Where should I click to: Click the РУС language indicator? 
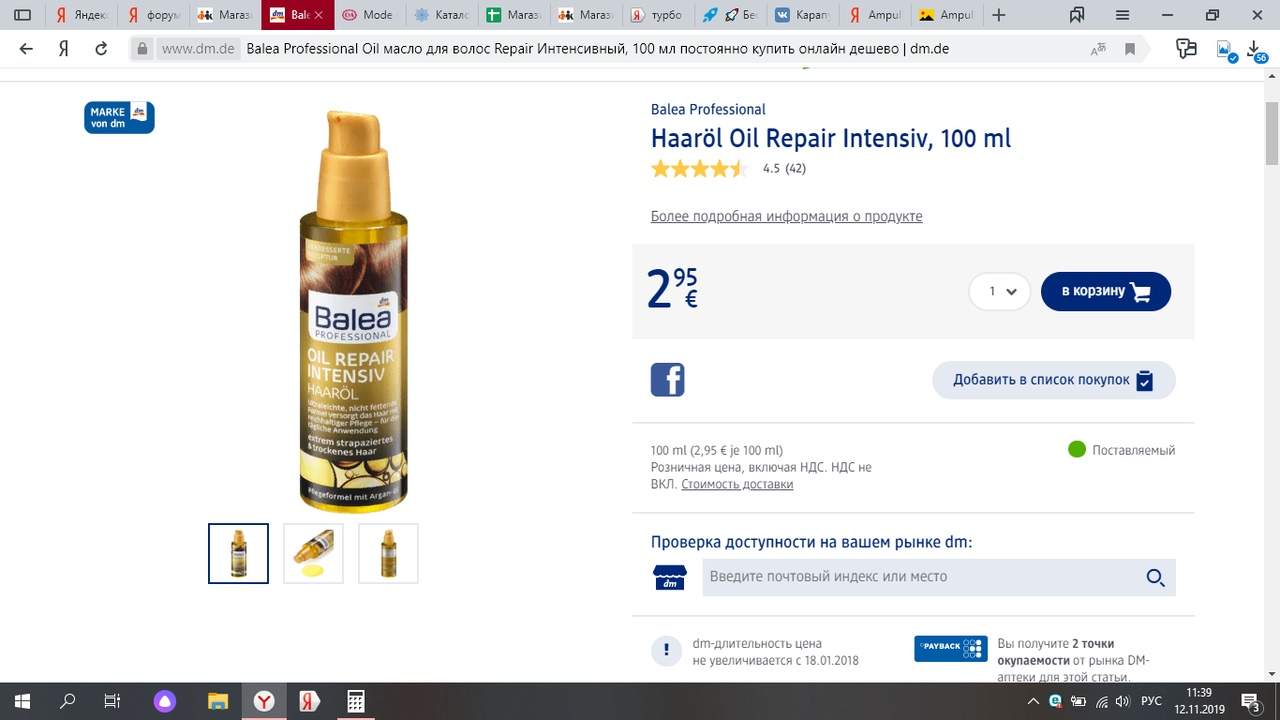[x=1151, y=701]
